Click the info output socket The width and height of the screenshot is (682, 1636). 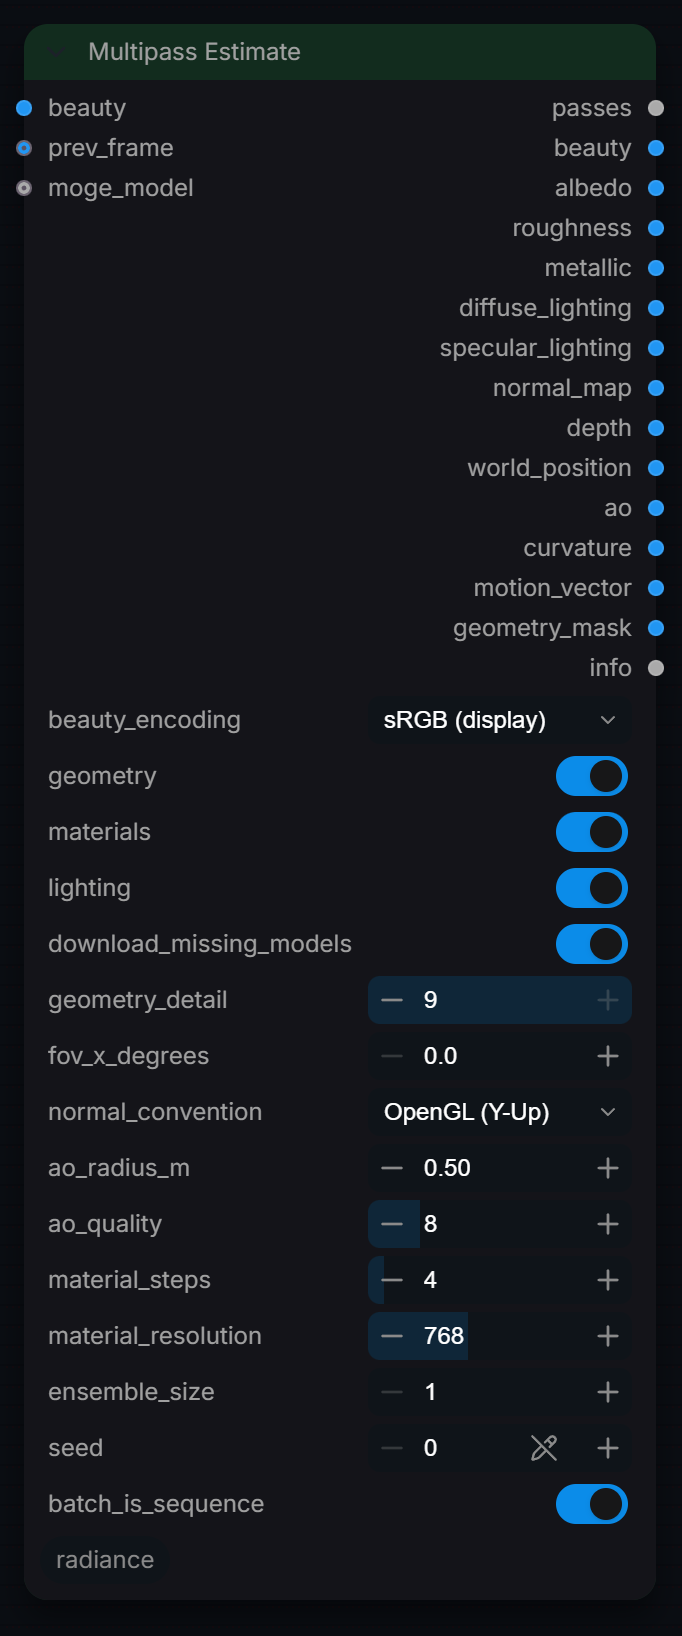click(x=656, y=668)
